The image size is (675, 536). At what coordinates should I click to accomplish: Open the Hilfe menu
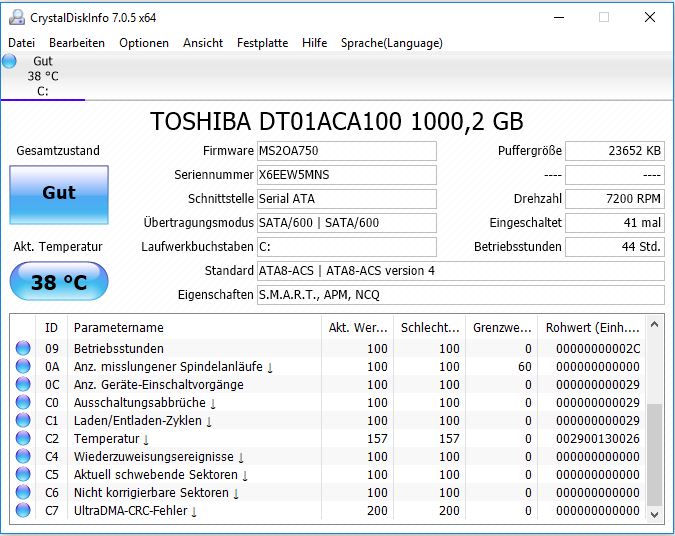click(x=315, y=43)
